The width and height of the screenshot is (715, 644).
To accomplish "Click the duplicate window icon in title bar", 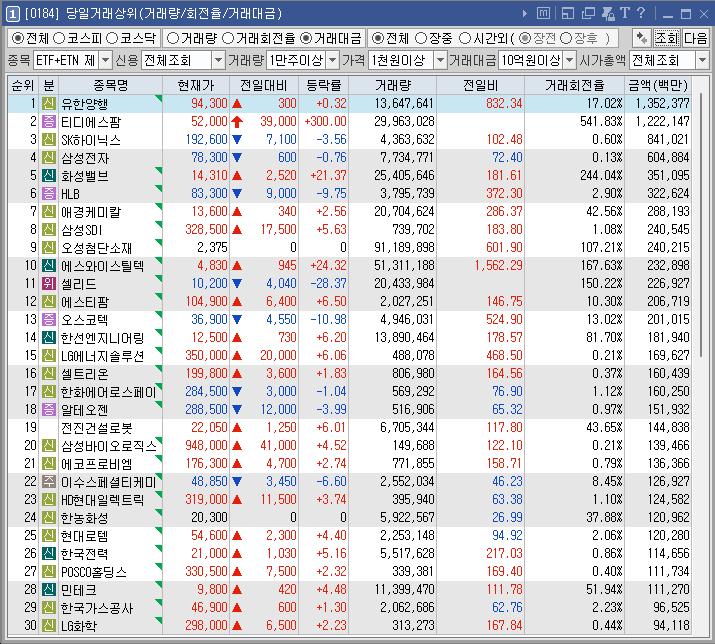I will click(588, 14).
